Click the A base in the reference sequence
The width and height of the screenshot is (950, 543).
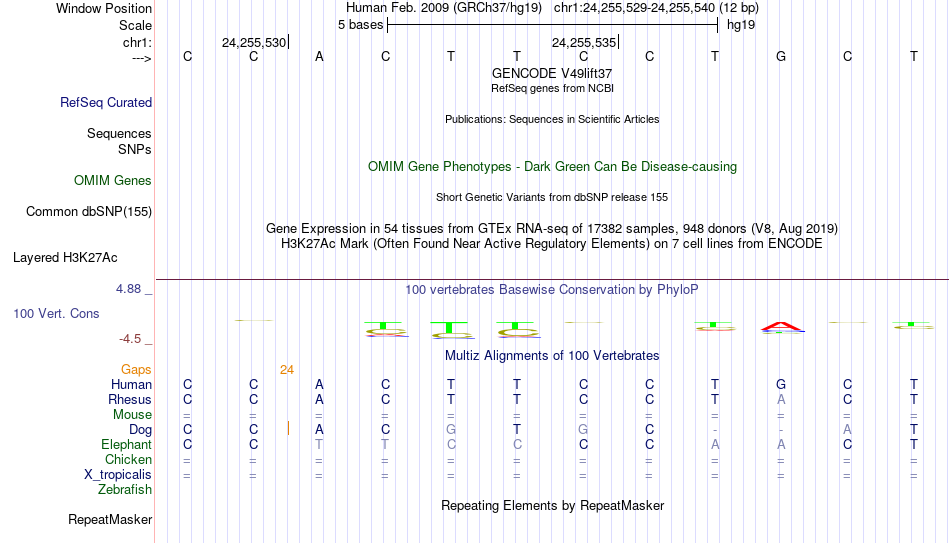(319, 56)
